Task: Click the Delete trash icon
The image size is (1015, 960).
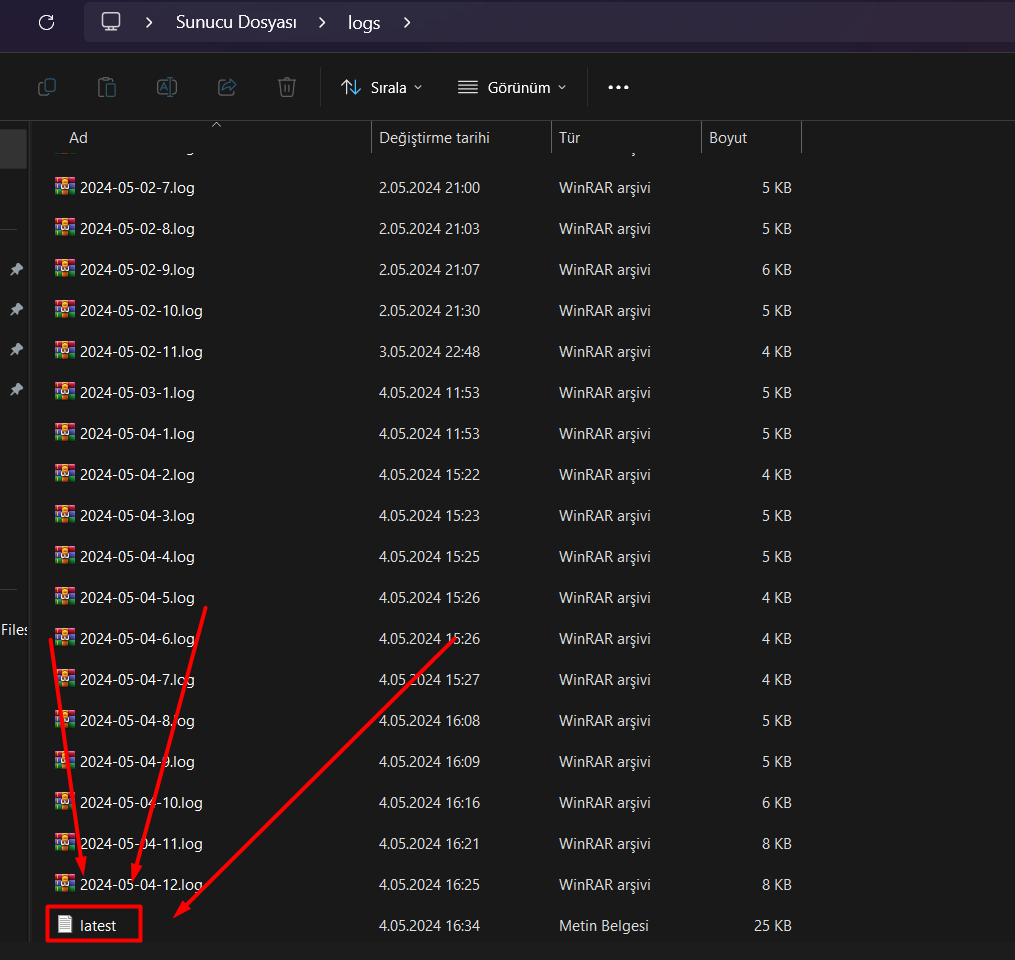Action: (x=287, y=87)
